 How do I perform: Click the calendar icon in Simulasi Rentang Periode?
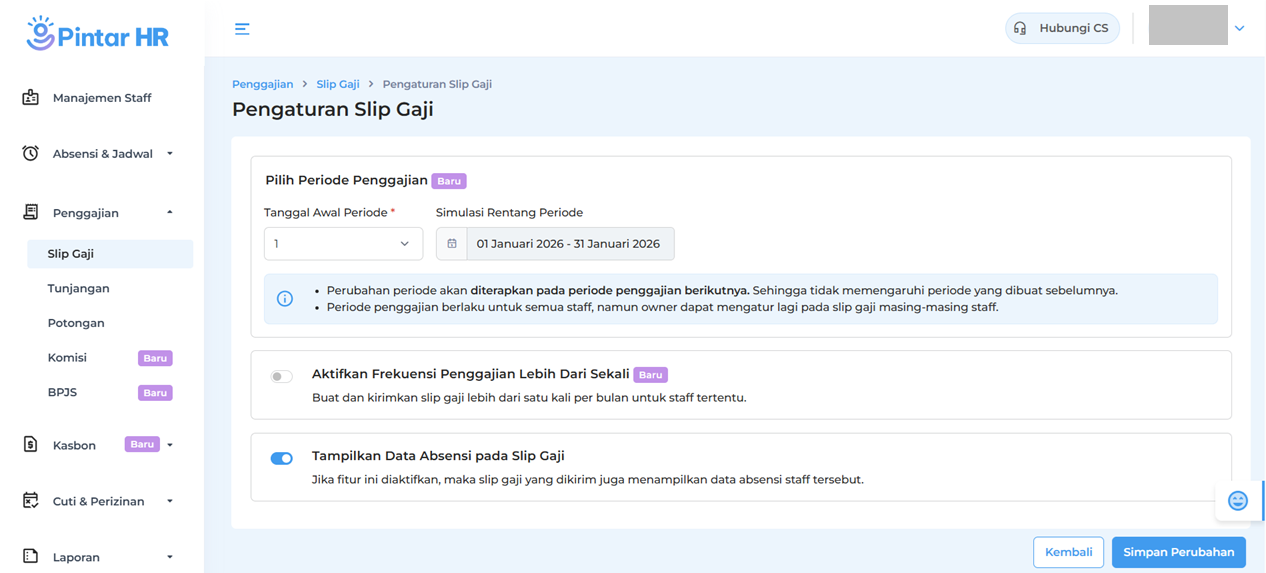pyautogui.click(x=452, y=244)
